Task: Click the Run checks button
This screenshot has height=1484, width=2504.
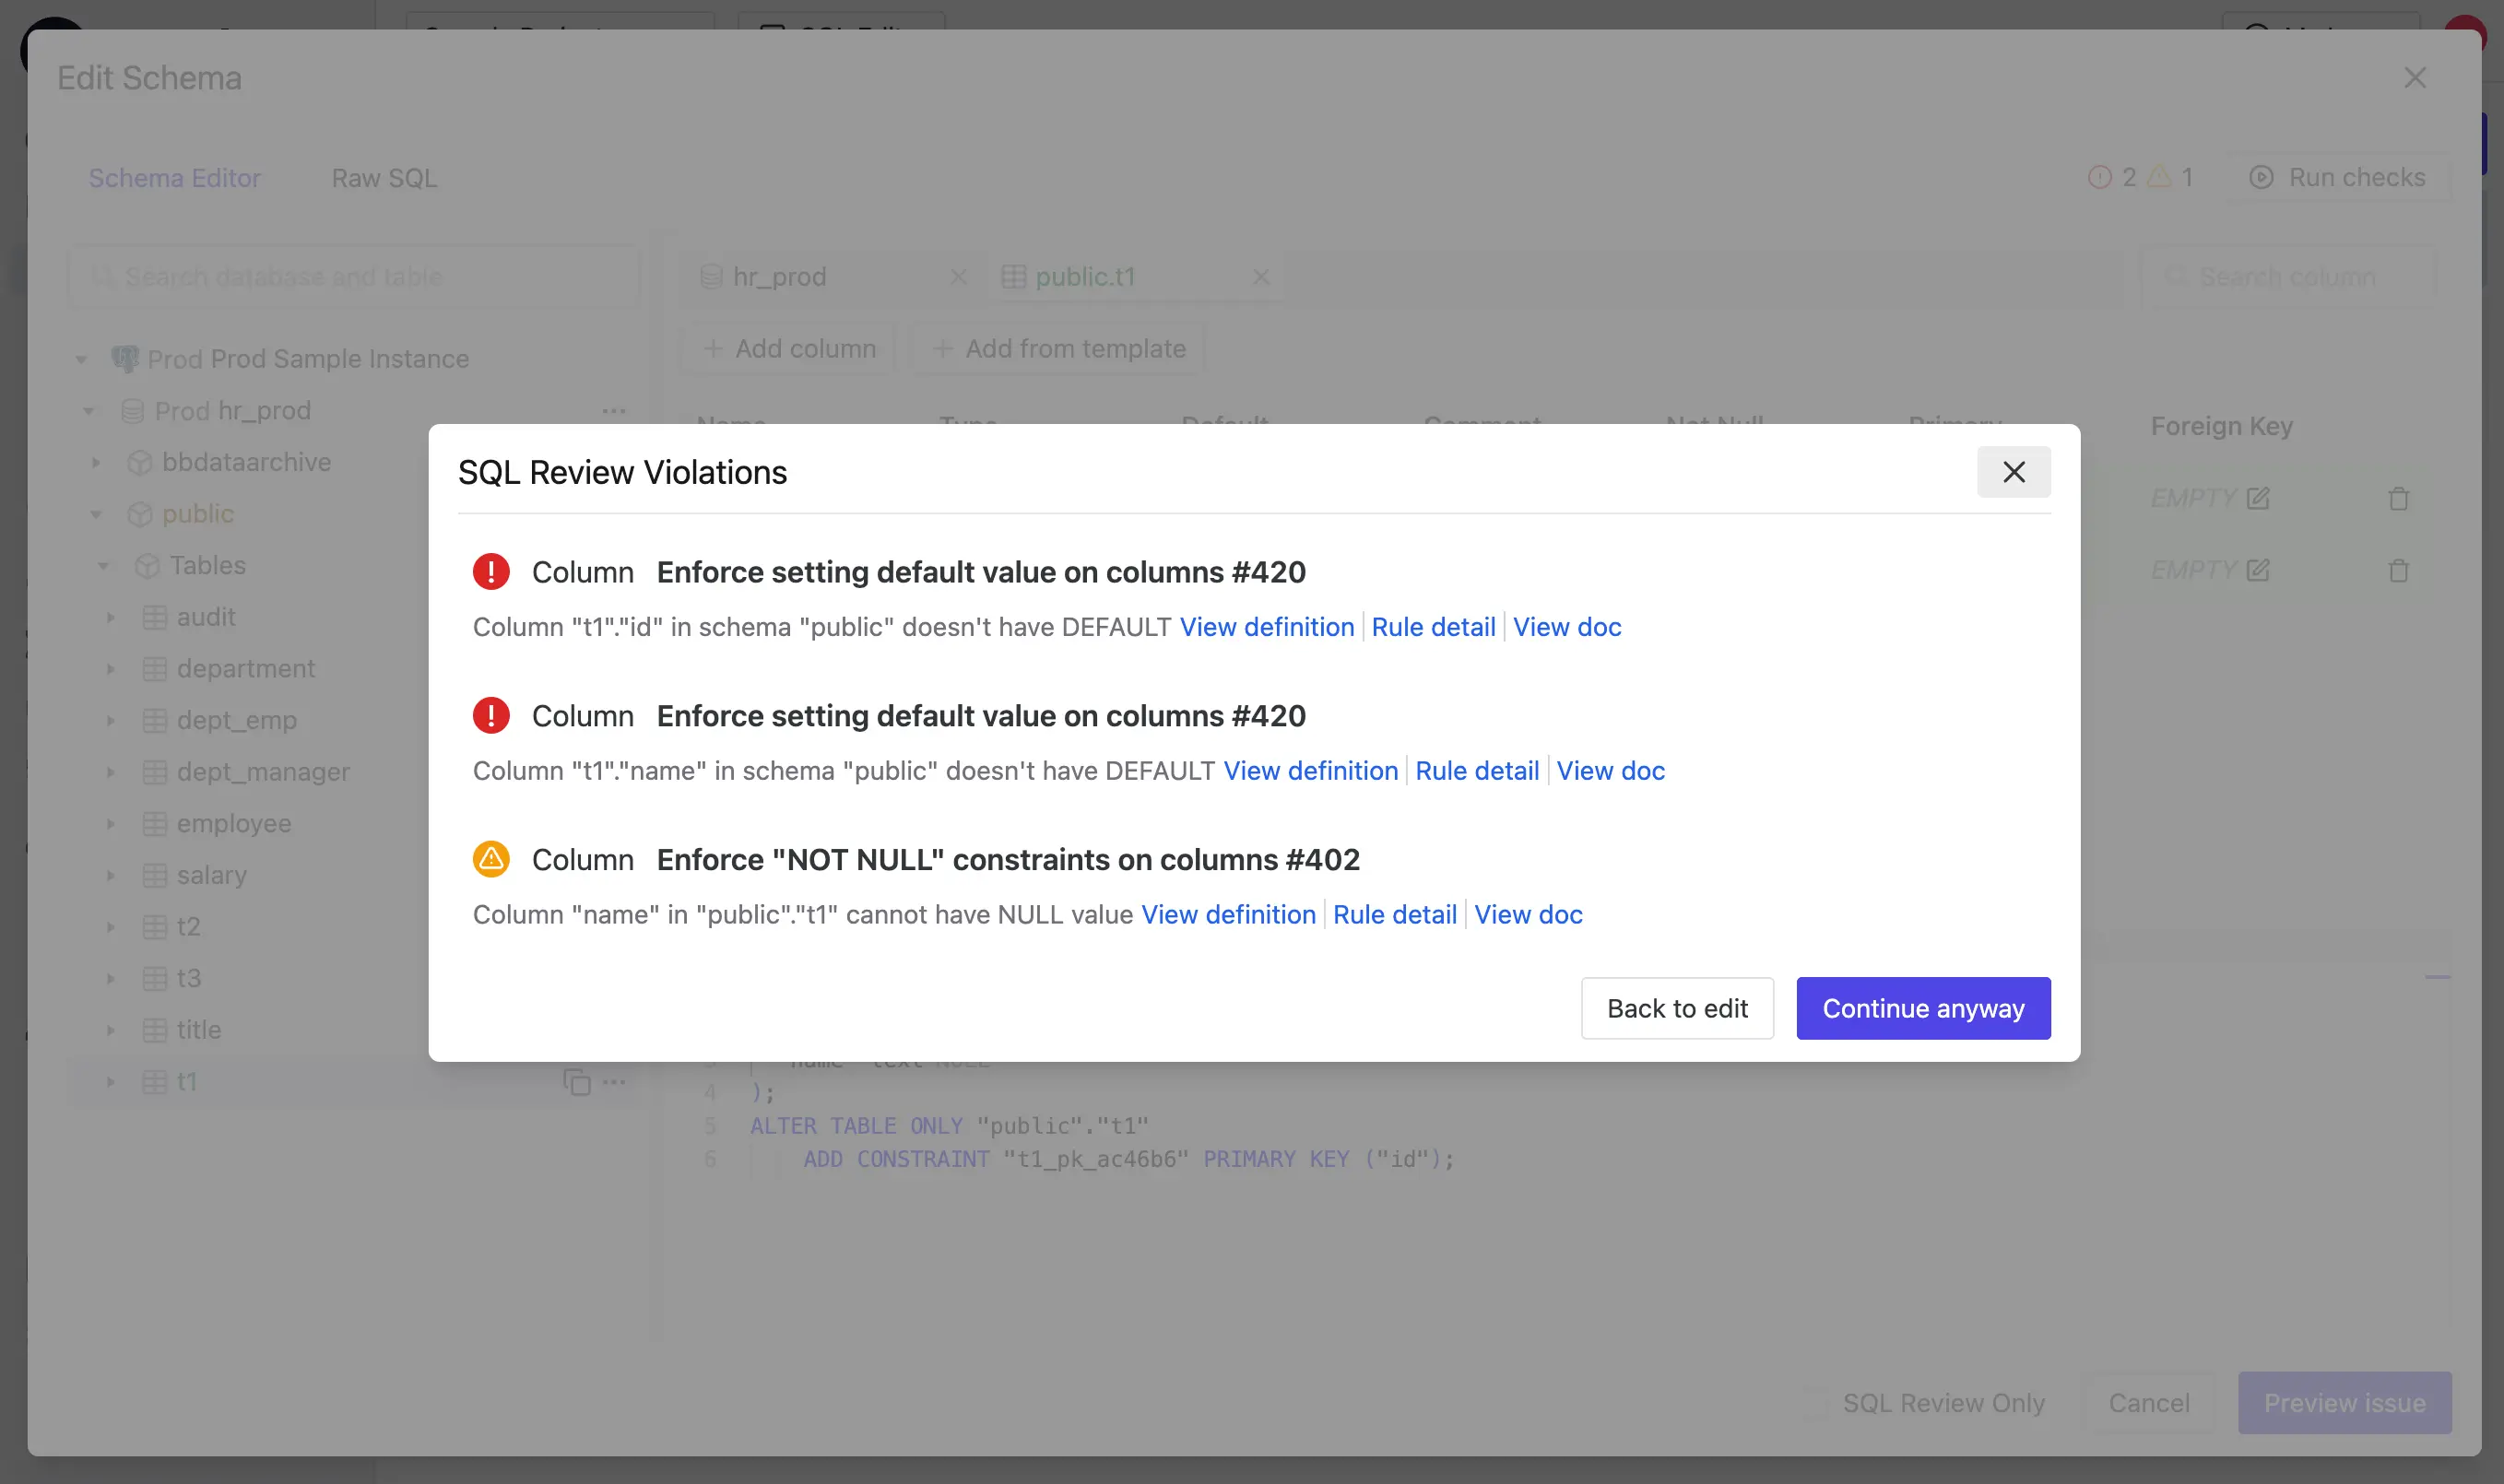Action: (2337, 177)
